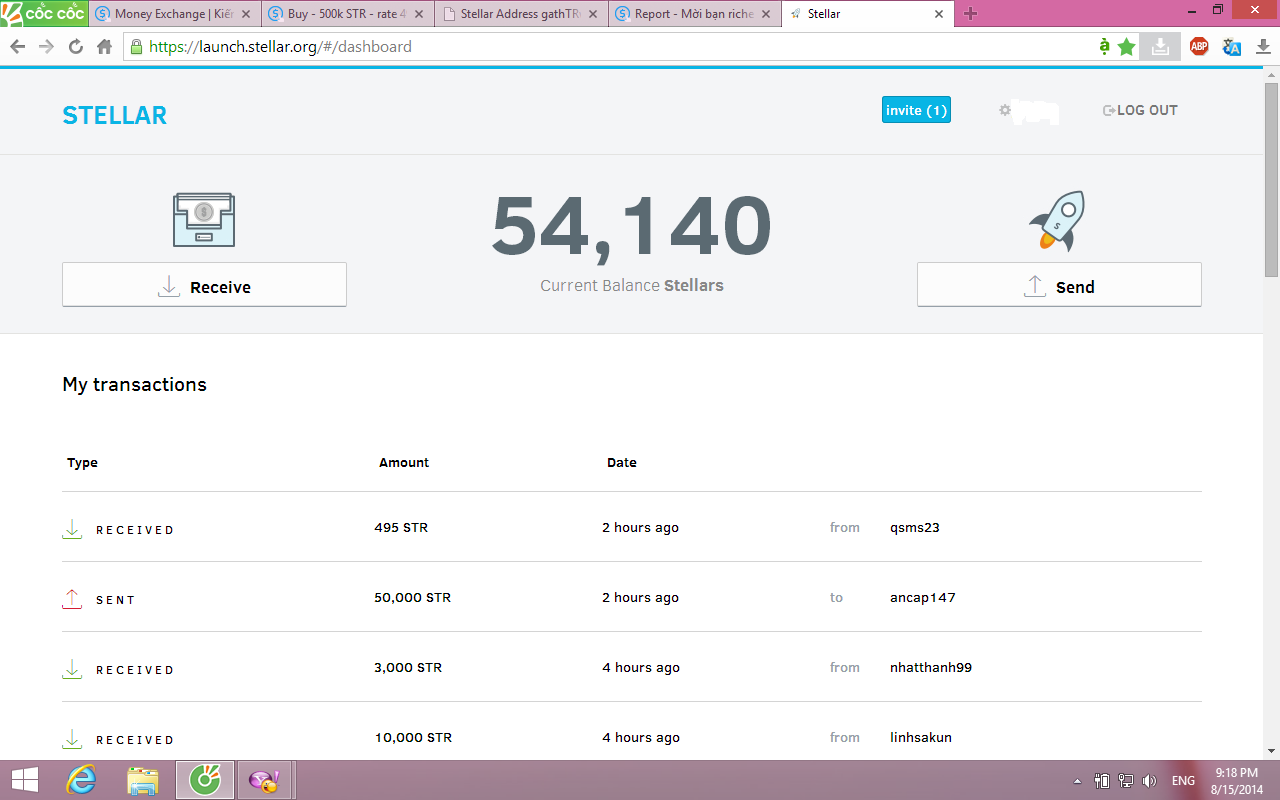Screen dimensions: 1280x800
Task: Click the 50,000 STR amount
Action: pos(413,598)
